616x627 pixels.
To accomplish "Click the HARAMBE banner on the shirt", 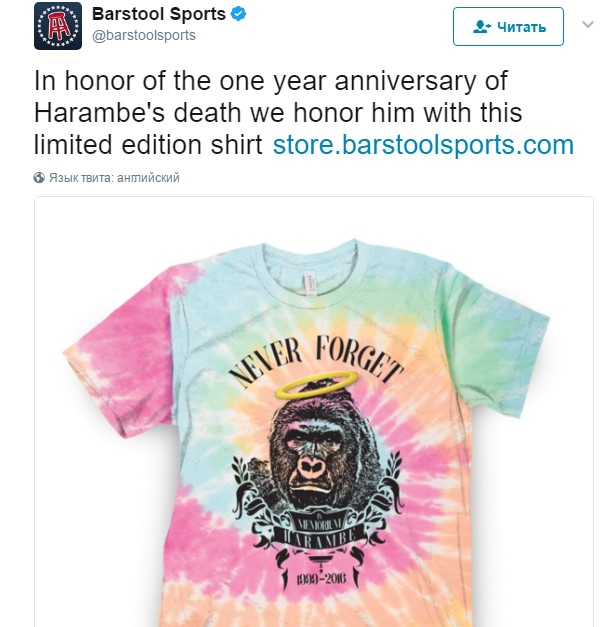I will coord(319,538).
